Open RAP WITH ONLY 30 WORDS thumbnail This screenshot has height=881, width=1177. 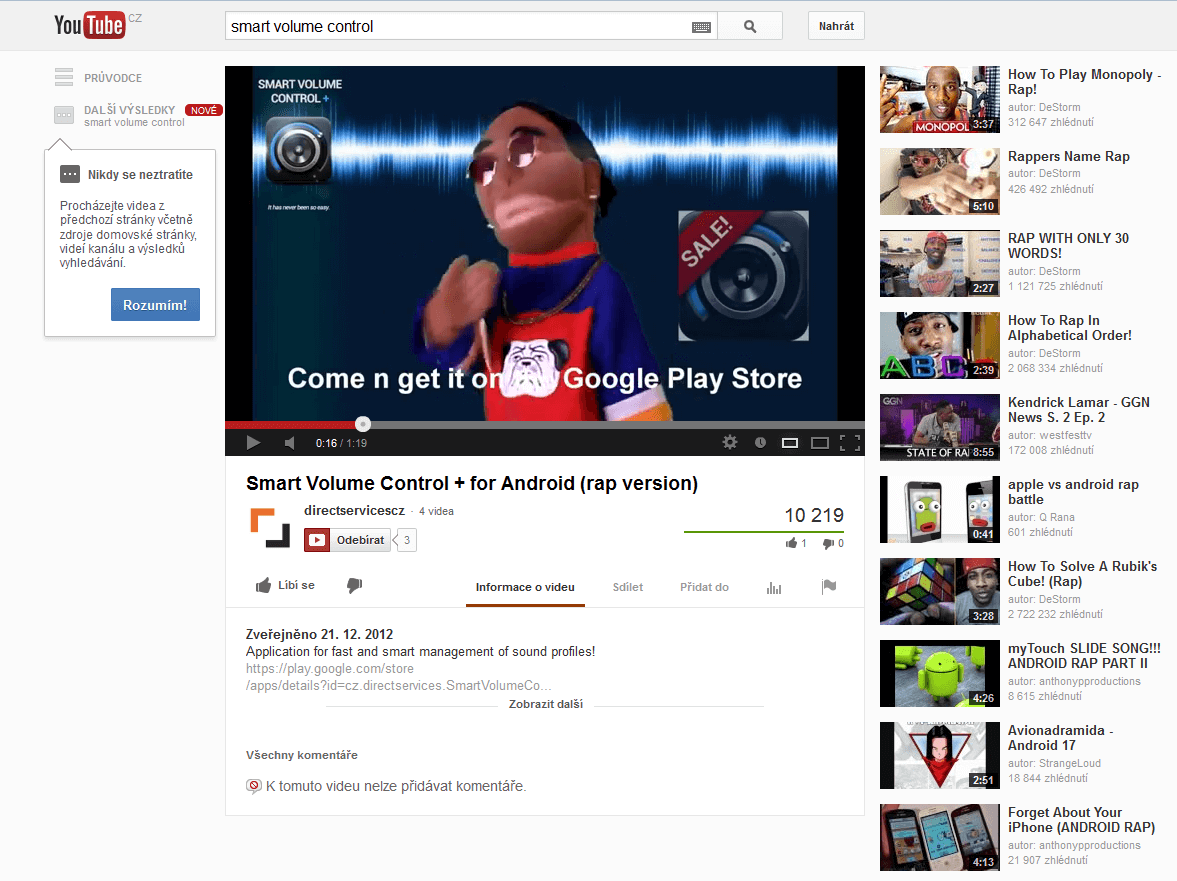click(x=940, y=263)
